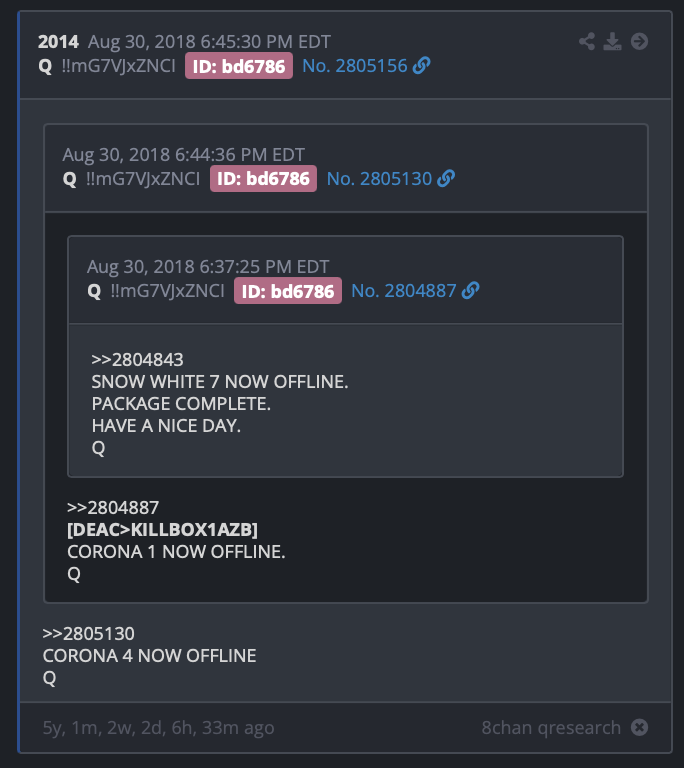Click the top tripcode !!mG7VJxZNCI
684x768 pixels.
pos(118,66)
